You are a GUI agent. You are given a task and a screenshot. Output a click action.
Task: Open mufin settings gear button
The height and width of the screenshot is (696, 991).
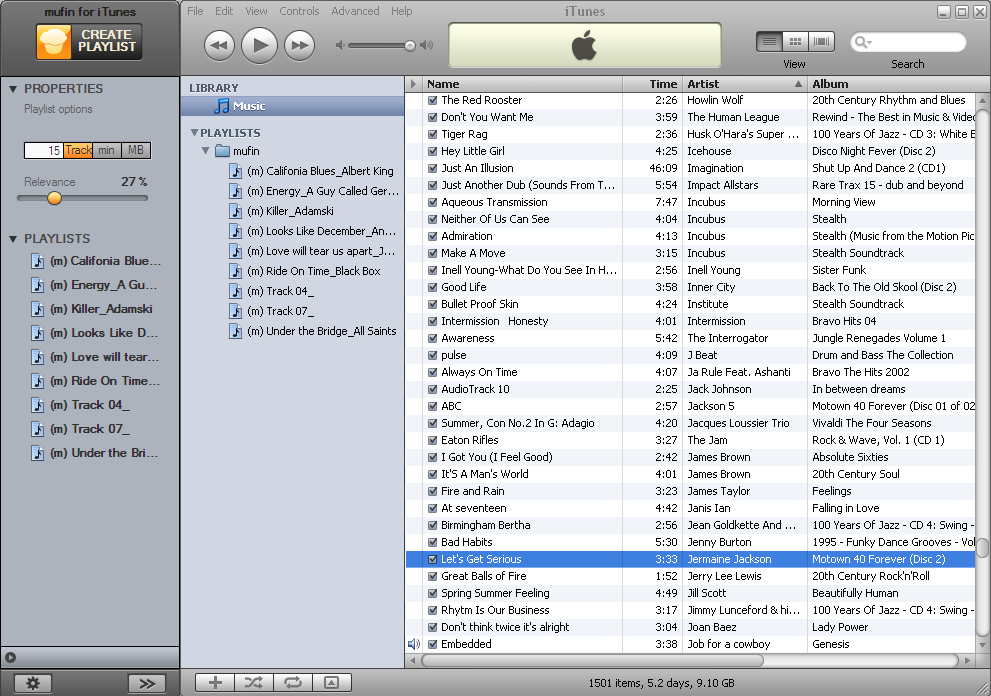32,683
